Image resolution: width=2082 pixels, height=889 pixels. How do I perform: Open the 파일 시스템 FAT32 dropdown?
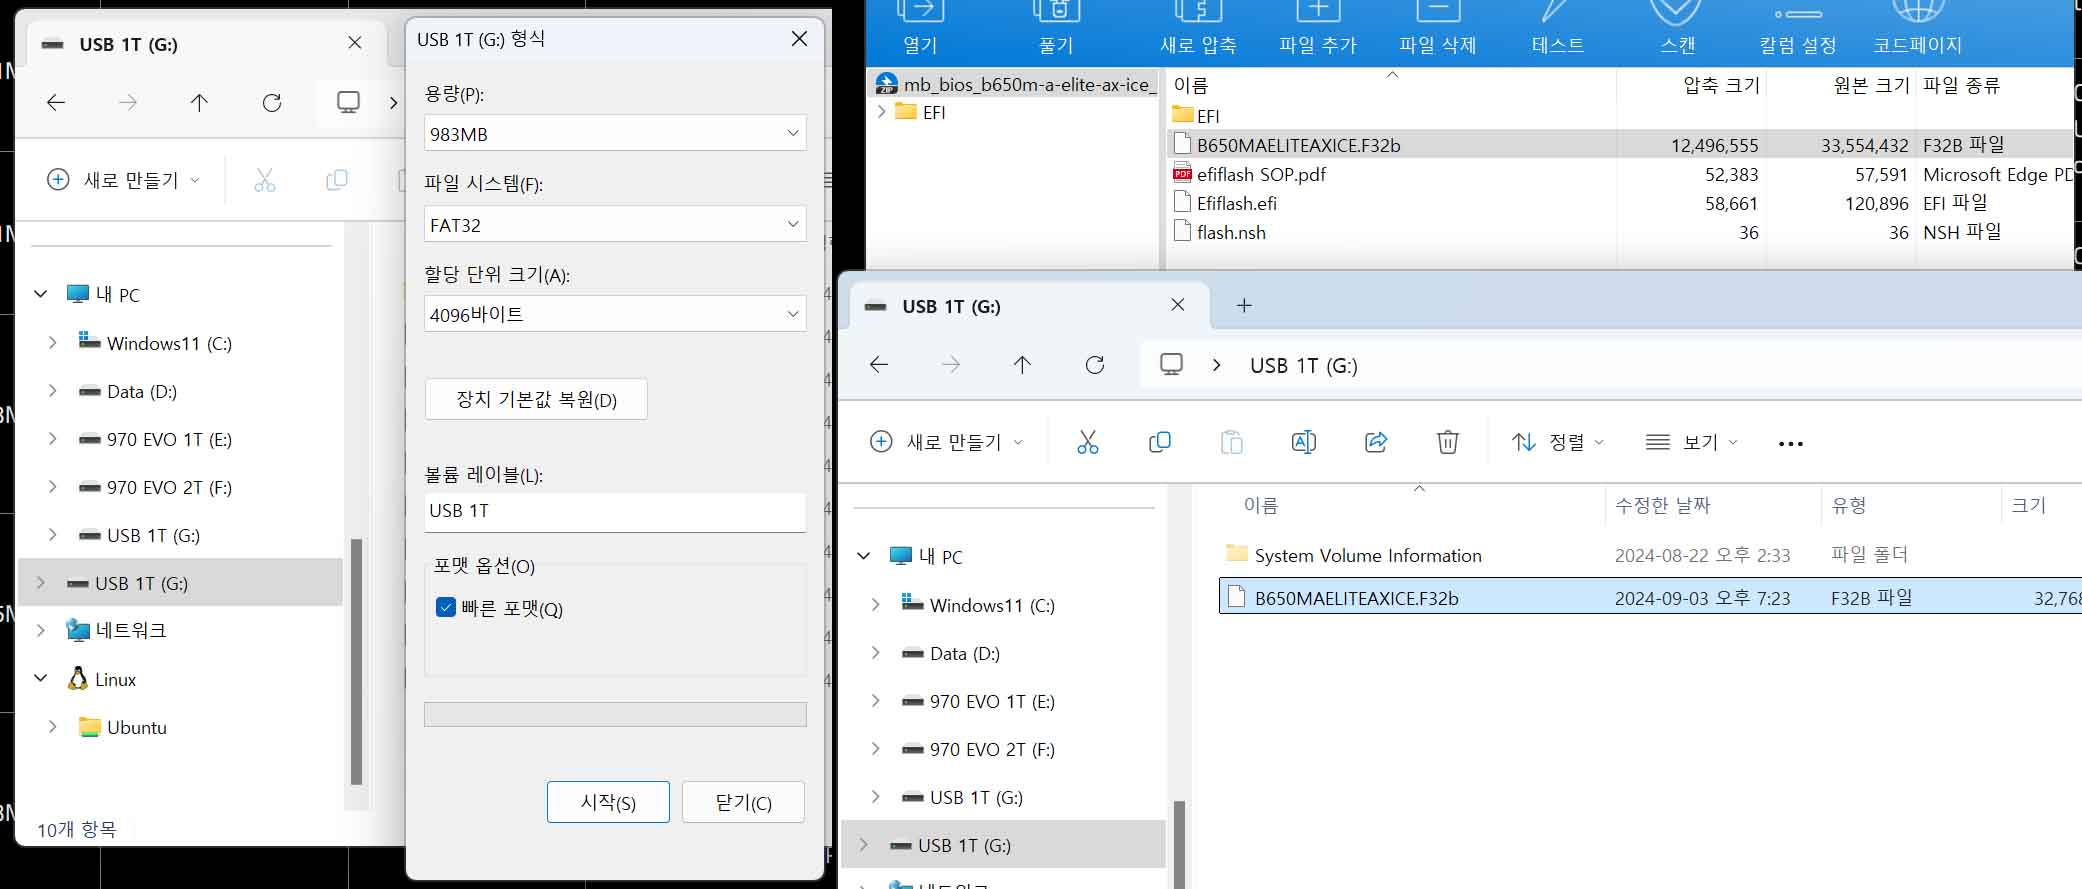[x=615, y=224]
